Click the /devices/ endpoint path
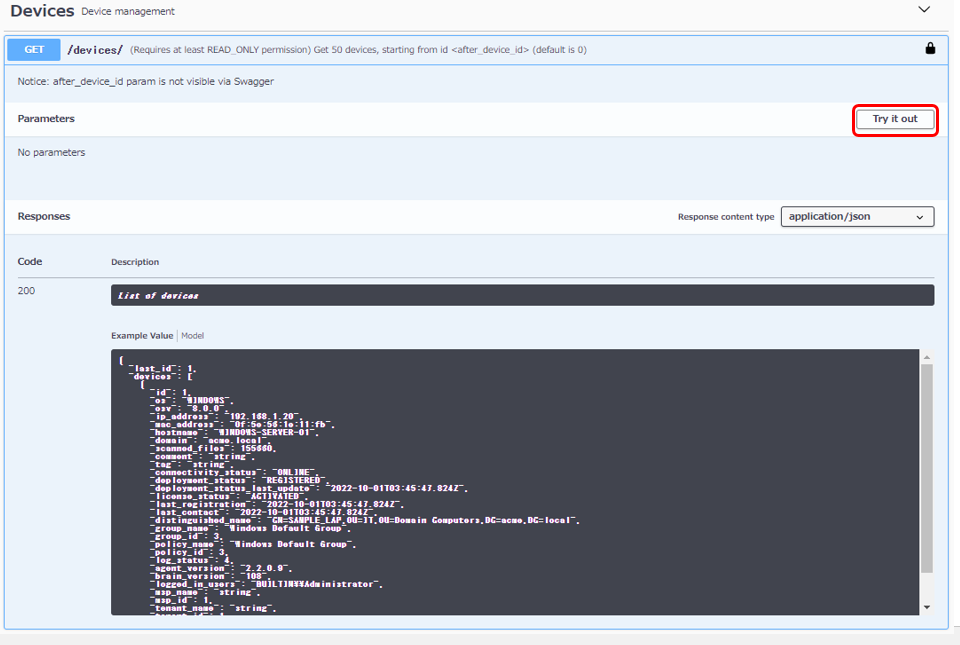Screen dimensions: 960x645 click(95, 49)
